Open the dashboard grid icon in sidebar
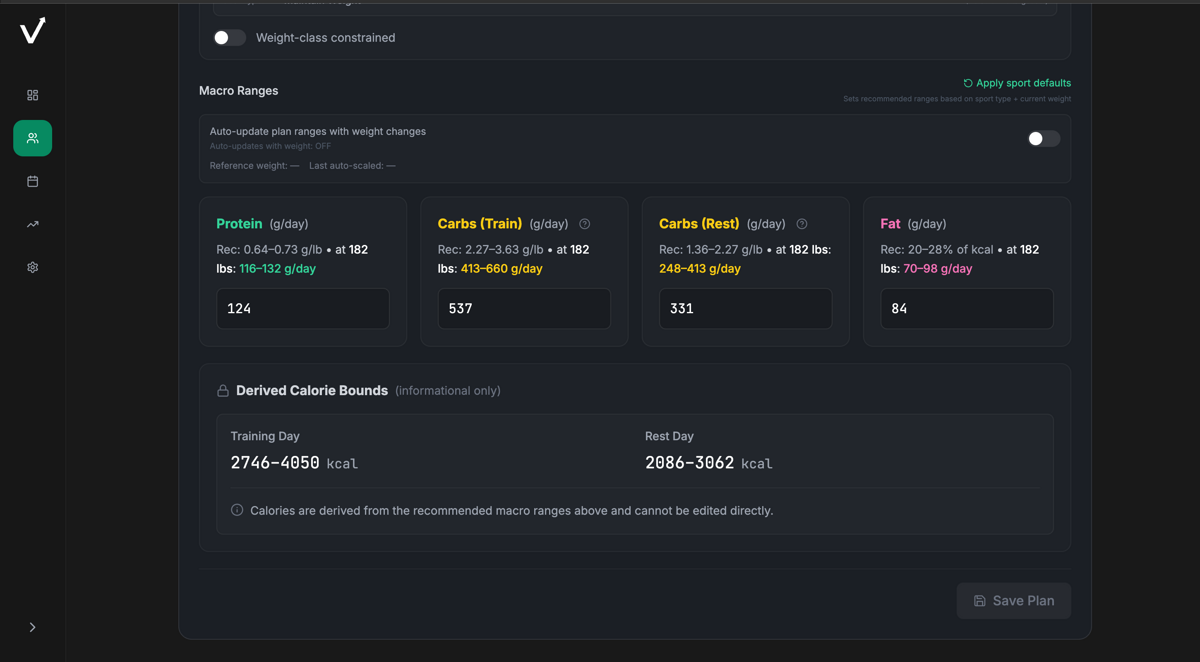 [32, 95]
